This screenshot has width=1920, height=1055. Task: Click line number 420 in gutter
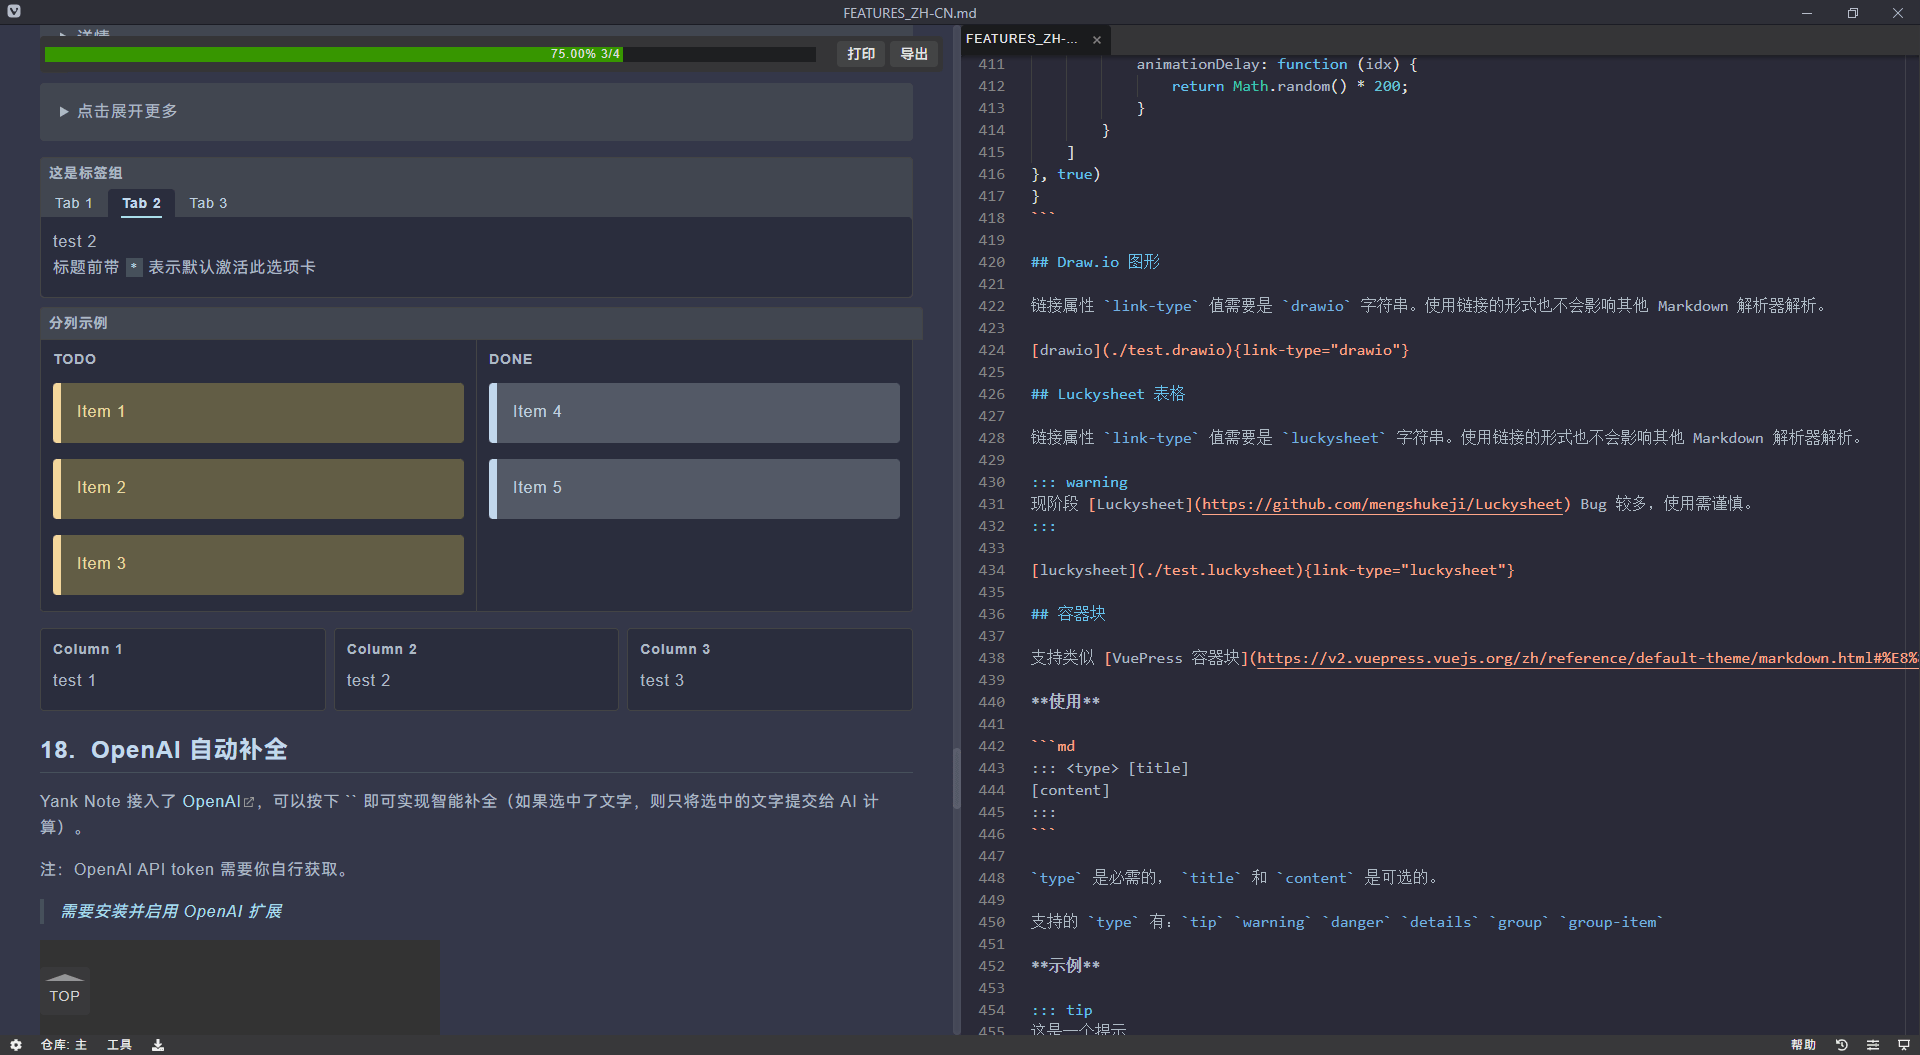point(991,262)
